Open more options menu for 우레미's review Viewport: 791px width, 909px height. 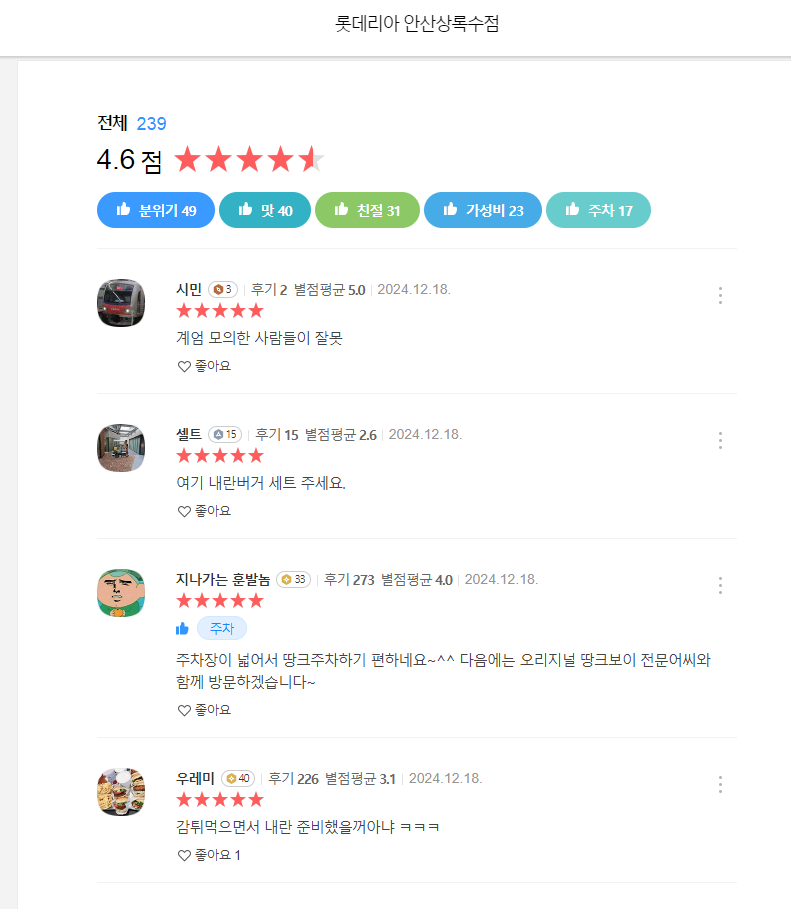pyautogui.click(x=720, y=784)
